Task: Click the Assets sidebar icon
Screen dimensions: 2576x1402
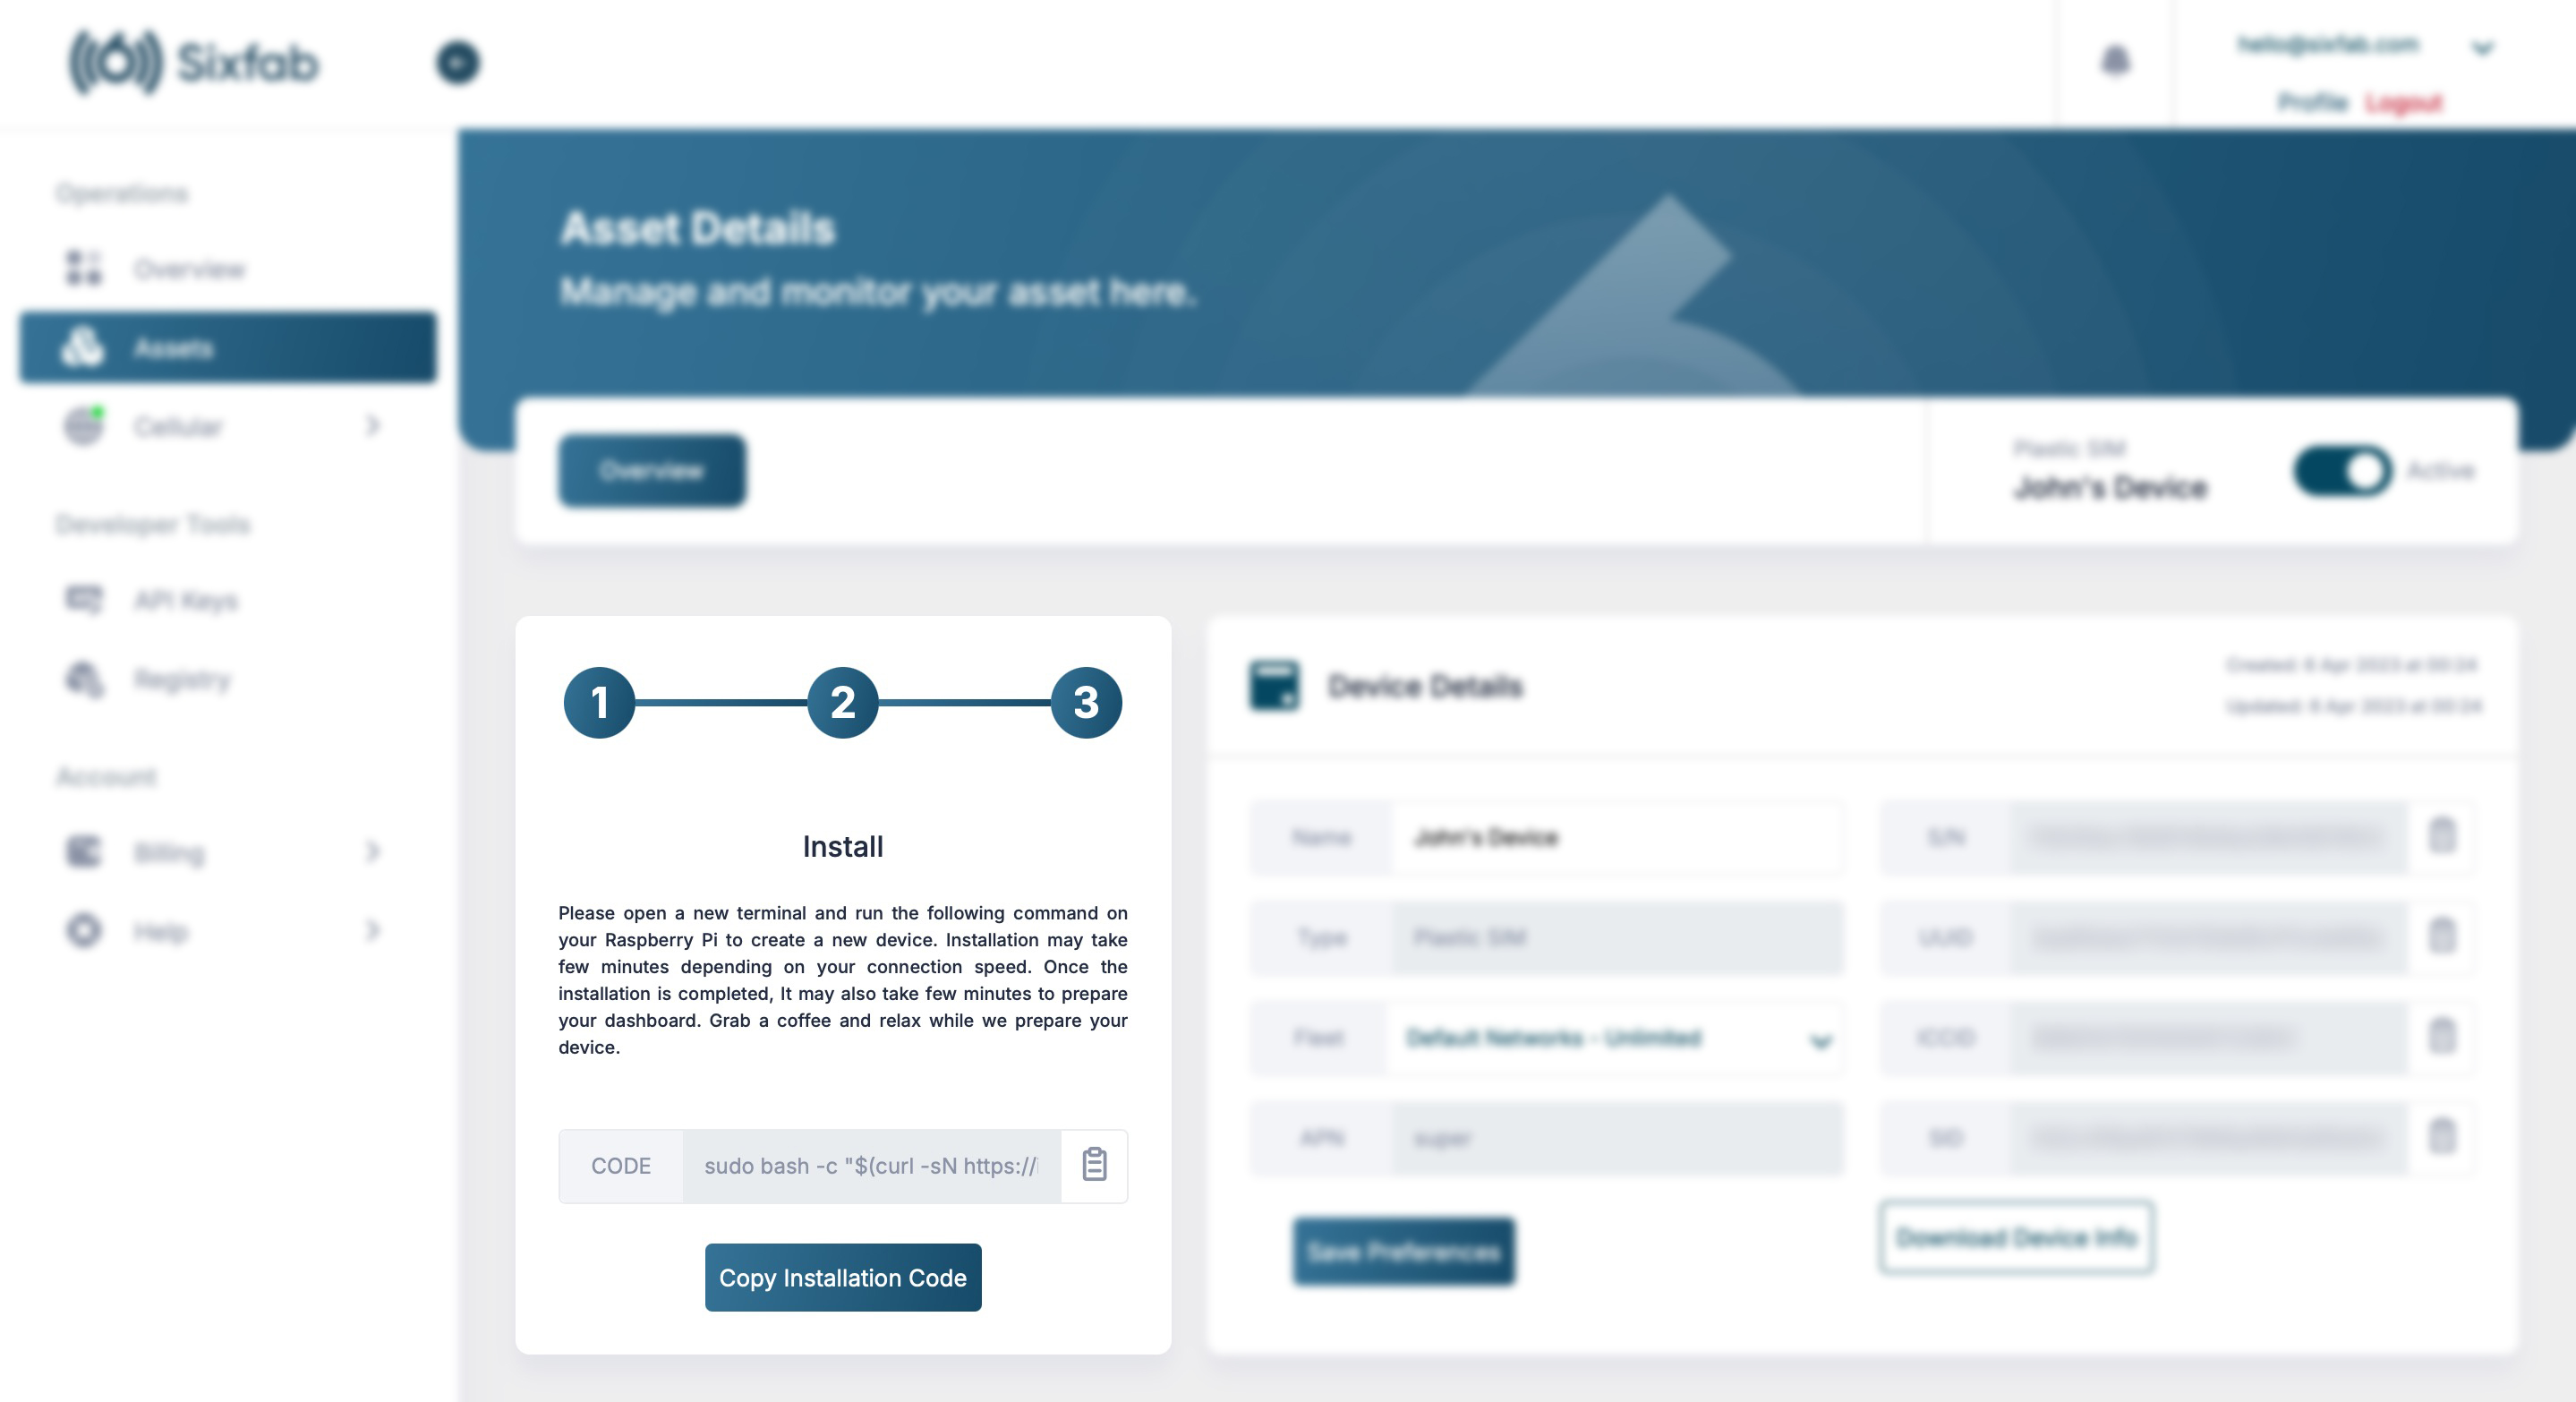Action: [81, 347]
